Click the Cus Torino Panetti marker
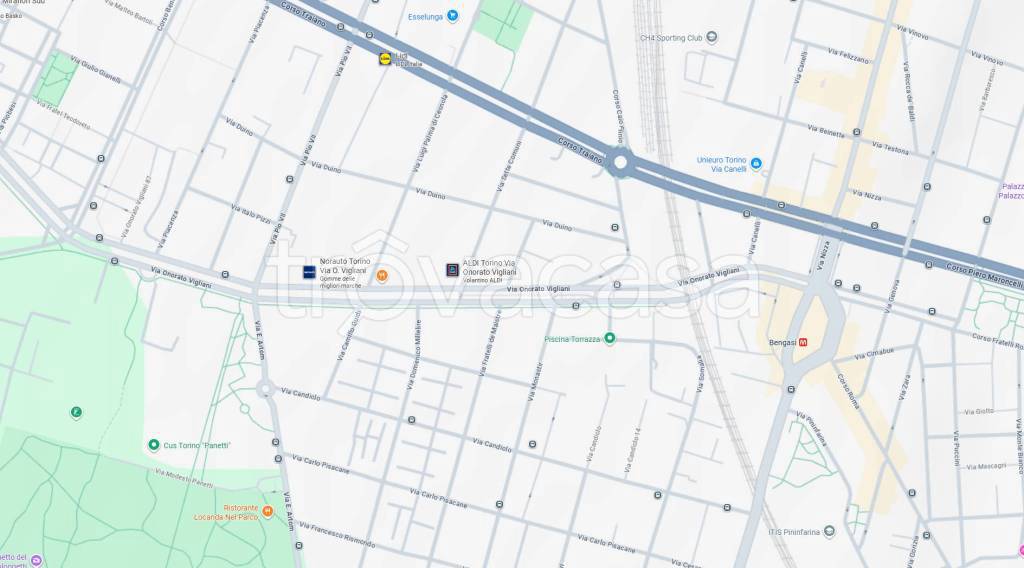The height and width of the screenshot is (568, 1024). pyautogui.click(x=153, y=445)
